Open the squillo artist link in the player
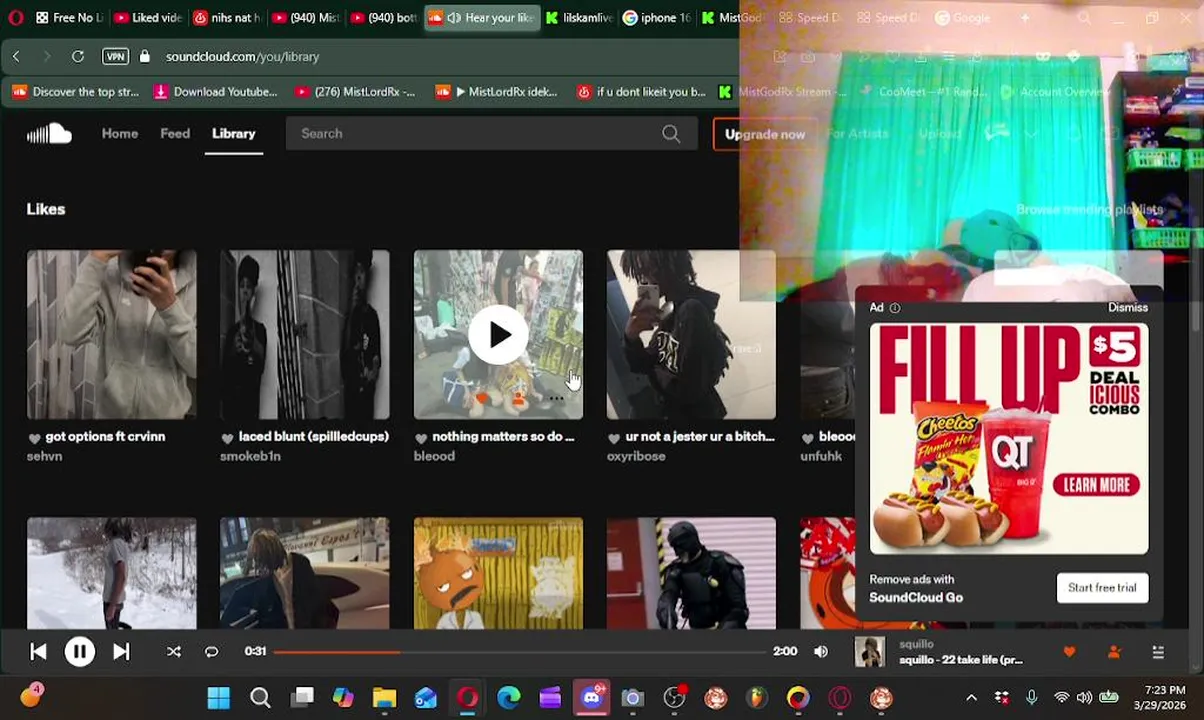The width and height of the screenshot is (1204, 720). (916, 645)
